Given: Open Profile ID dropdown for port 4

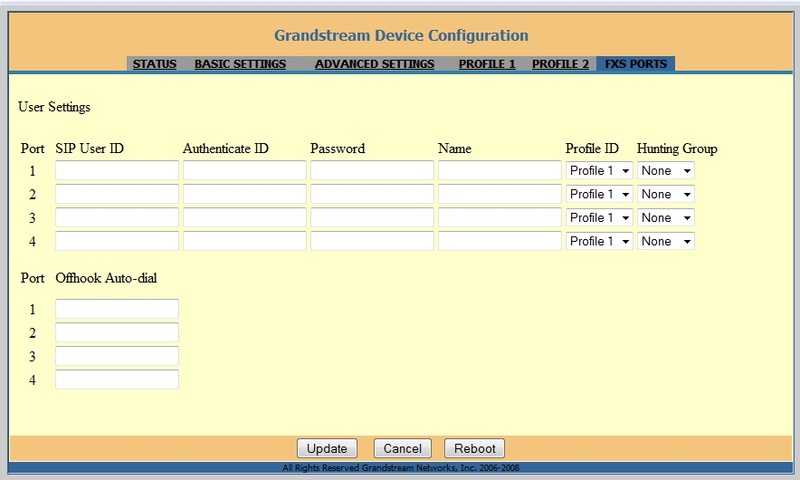Looking at the screenshot, I should point(599,241).
